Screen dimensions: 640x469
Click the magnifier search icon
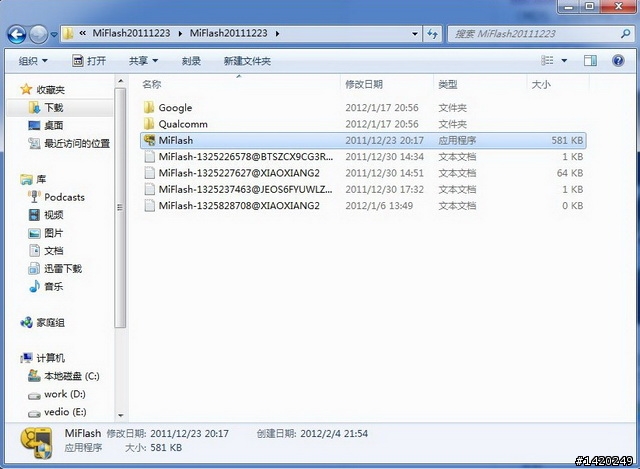click(625, 34)
